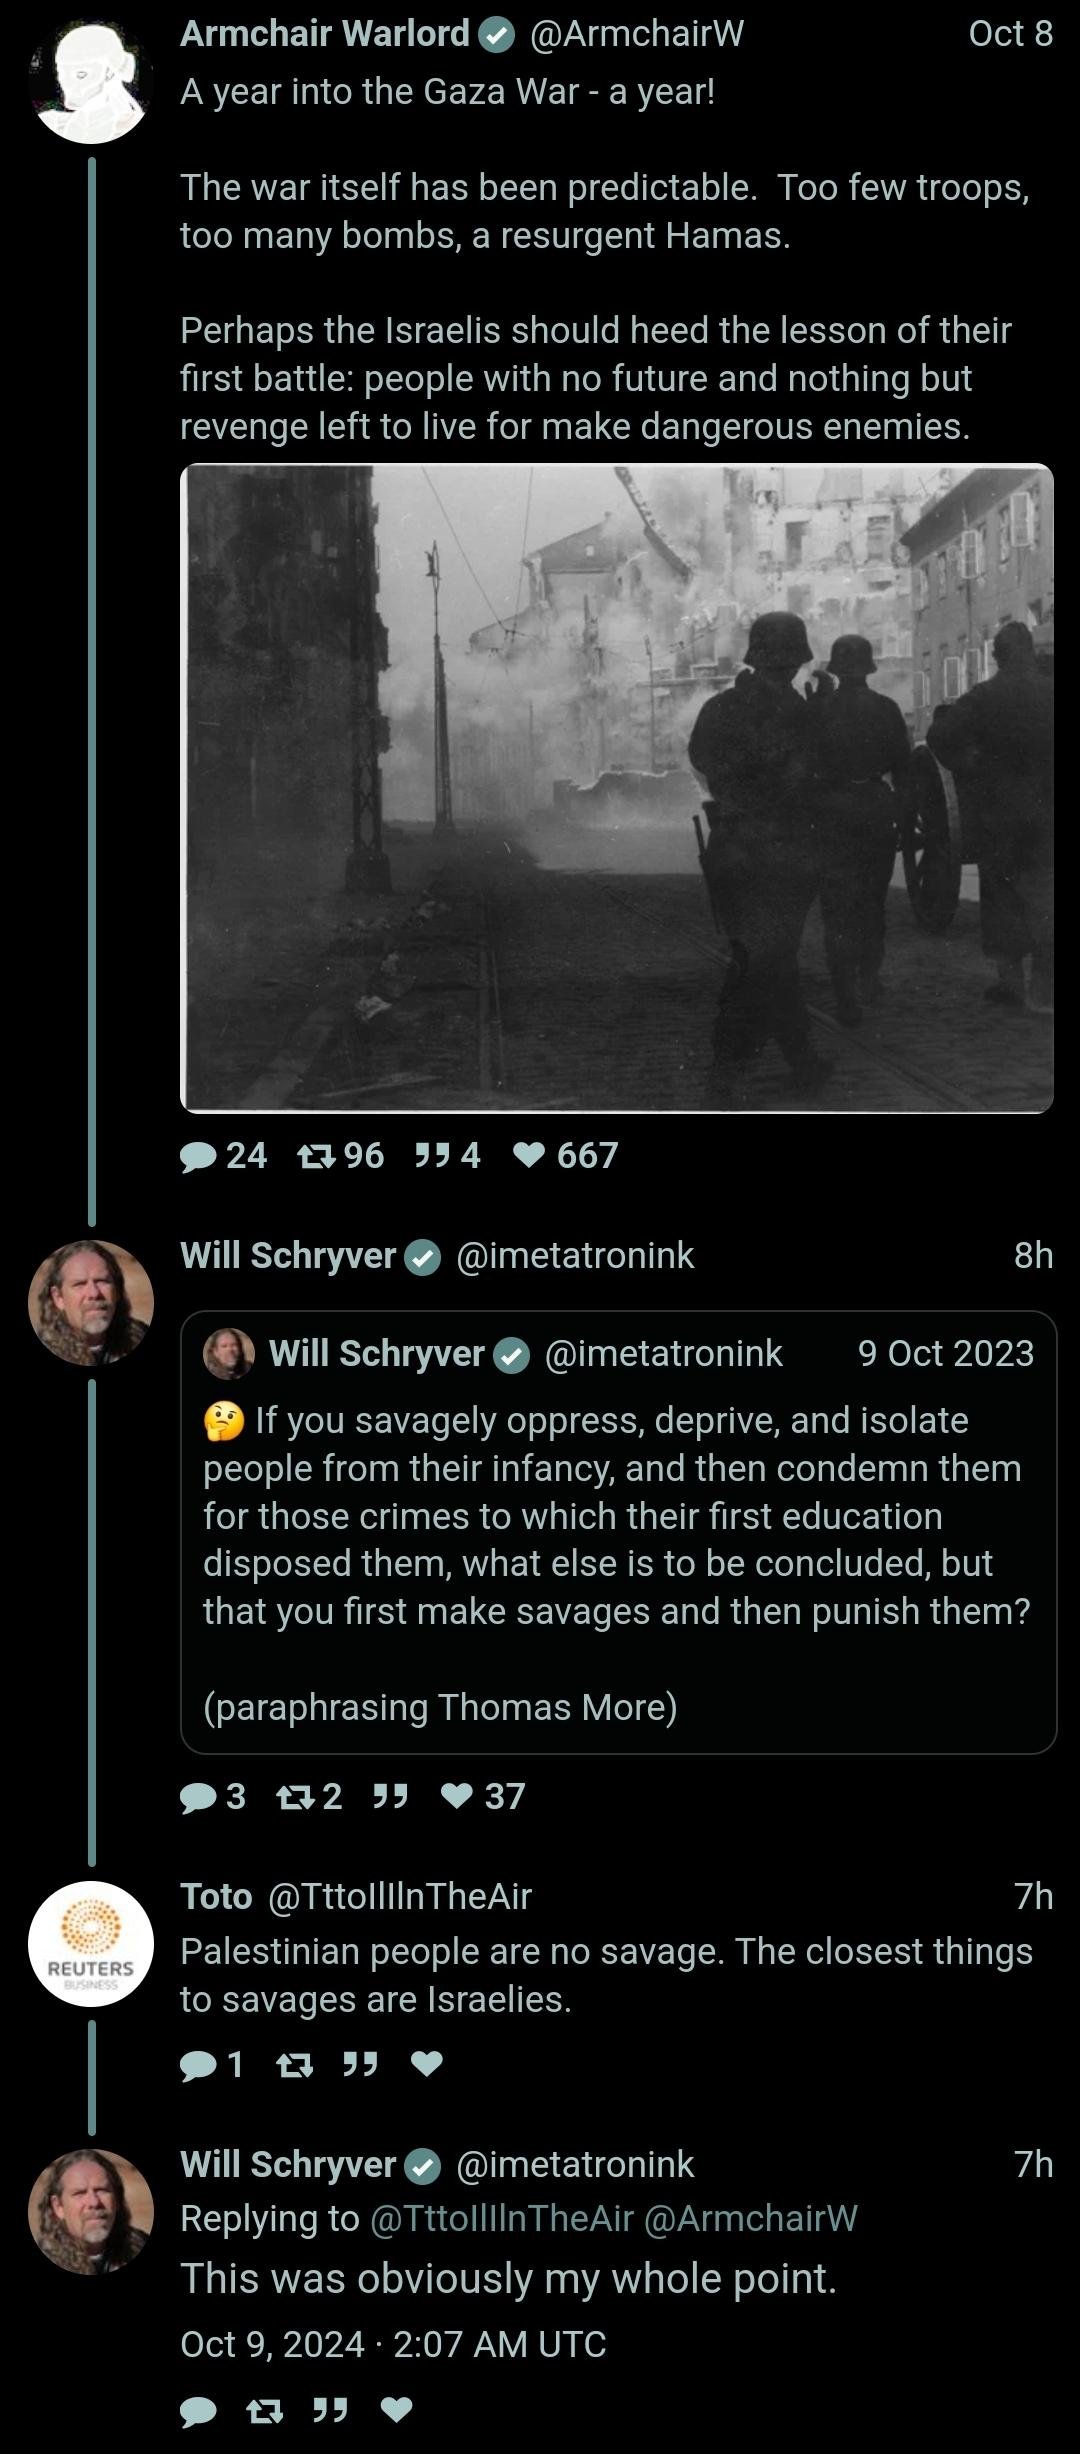1080x2454 pixels.
Task: Like the Armchair Warlord tweet with 667 likes
Action: coord(529,1156)
